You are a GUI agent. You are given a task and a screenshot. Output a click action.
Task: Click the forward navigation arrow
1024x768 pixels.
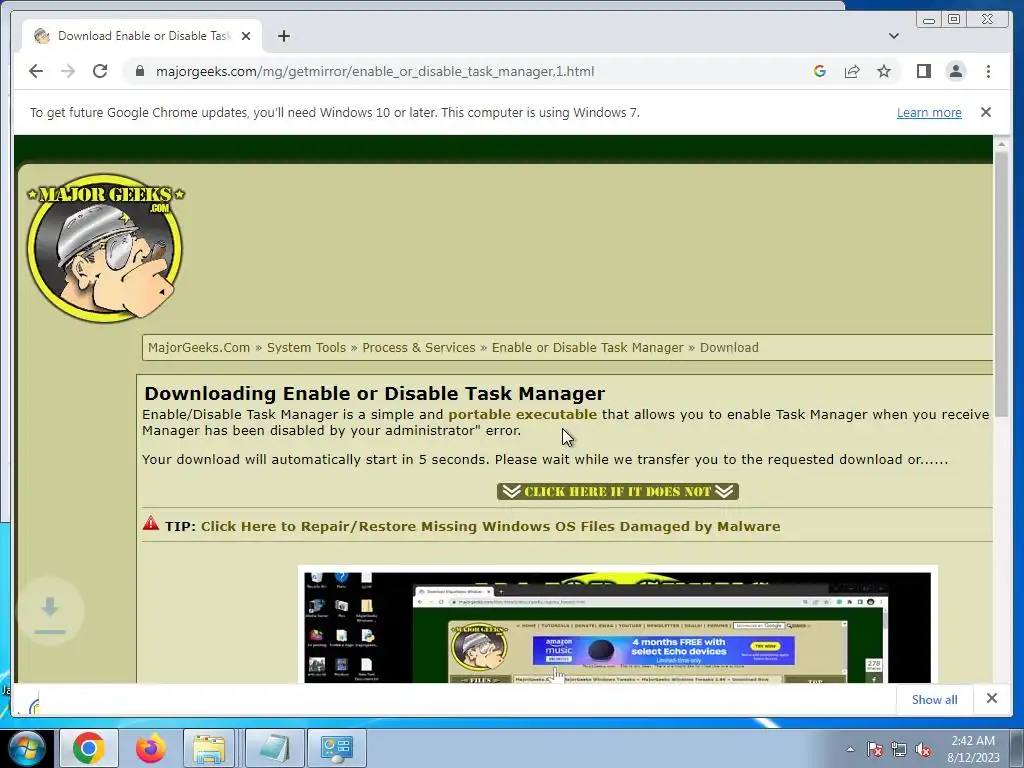coord(68,71)
